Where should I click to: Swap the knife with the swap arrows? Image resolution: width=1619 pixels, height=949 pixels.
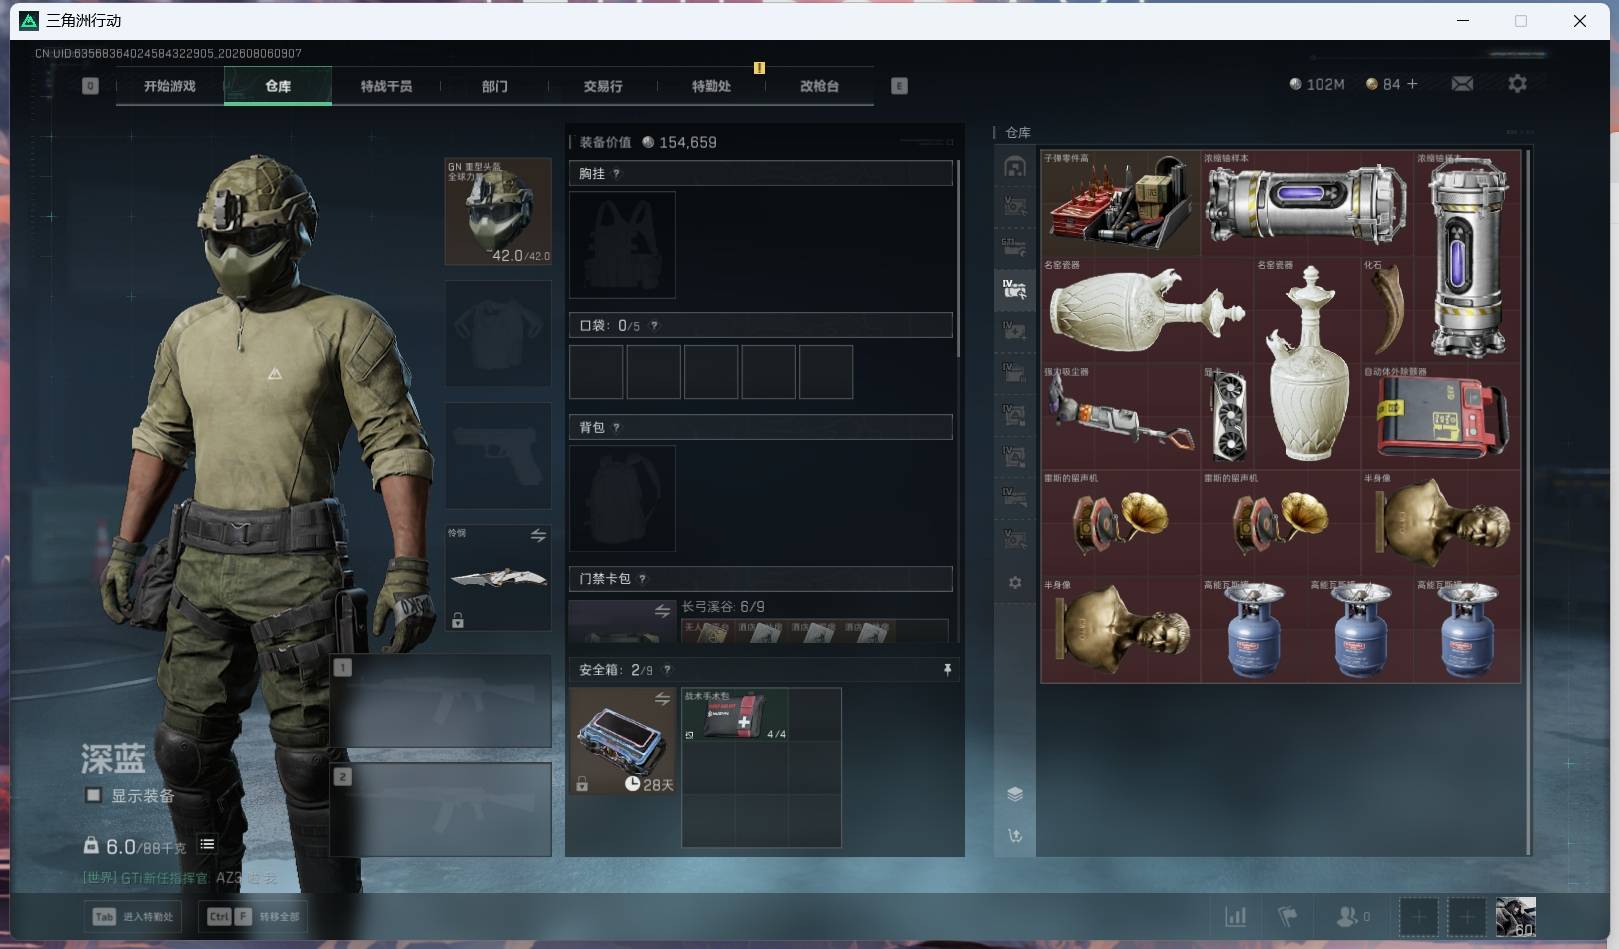pyautogui.click(x=538, y=536)
